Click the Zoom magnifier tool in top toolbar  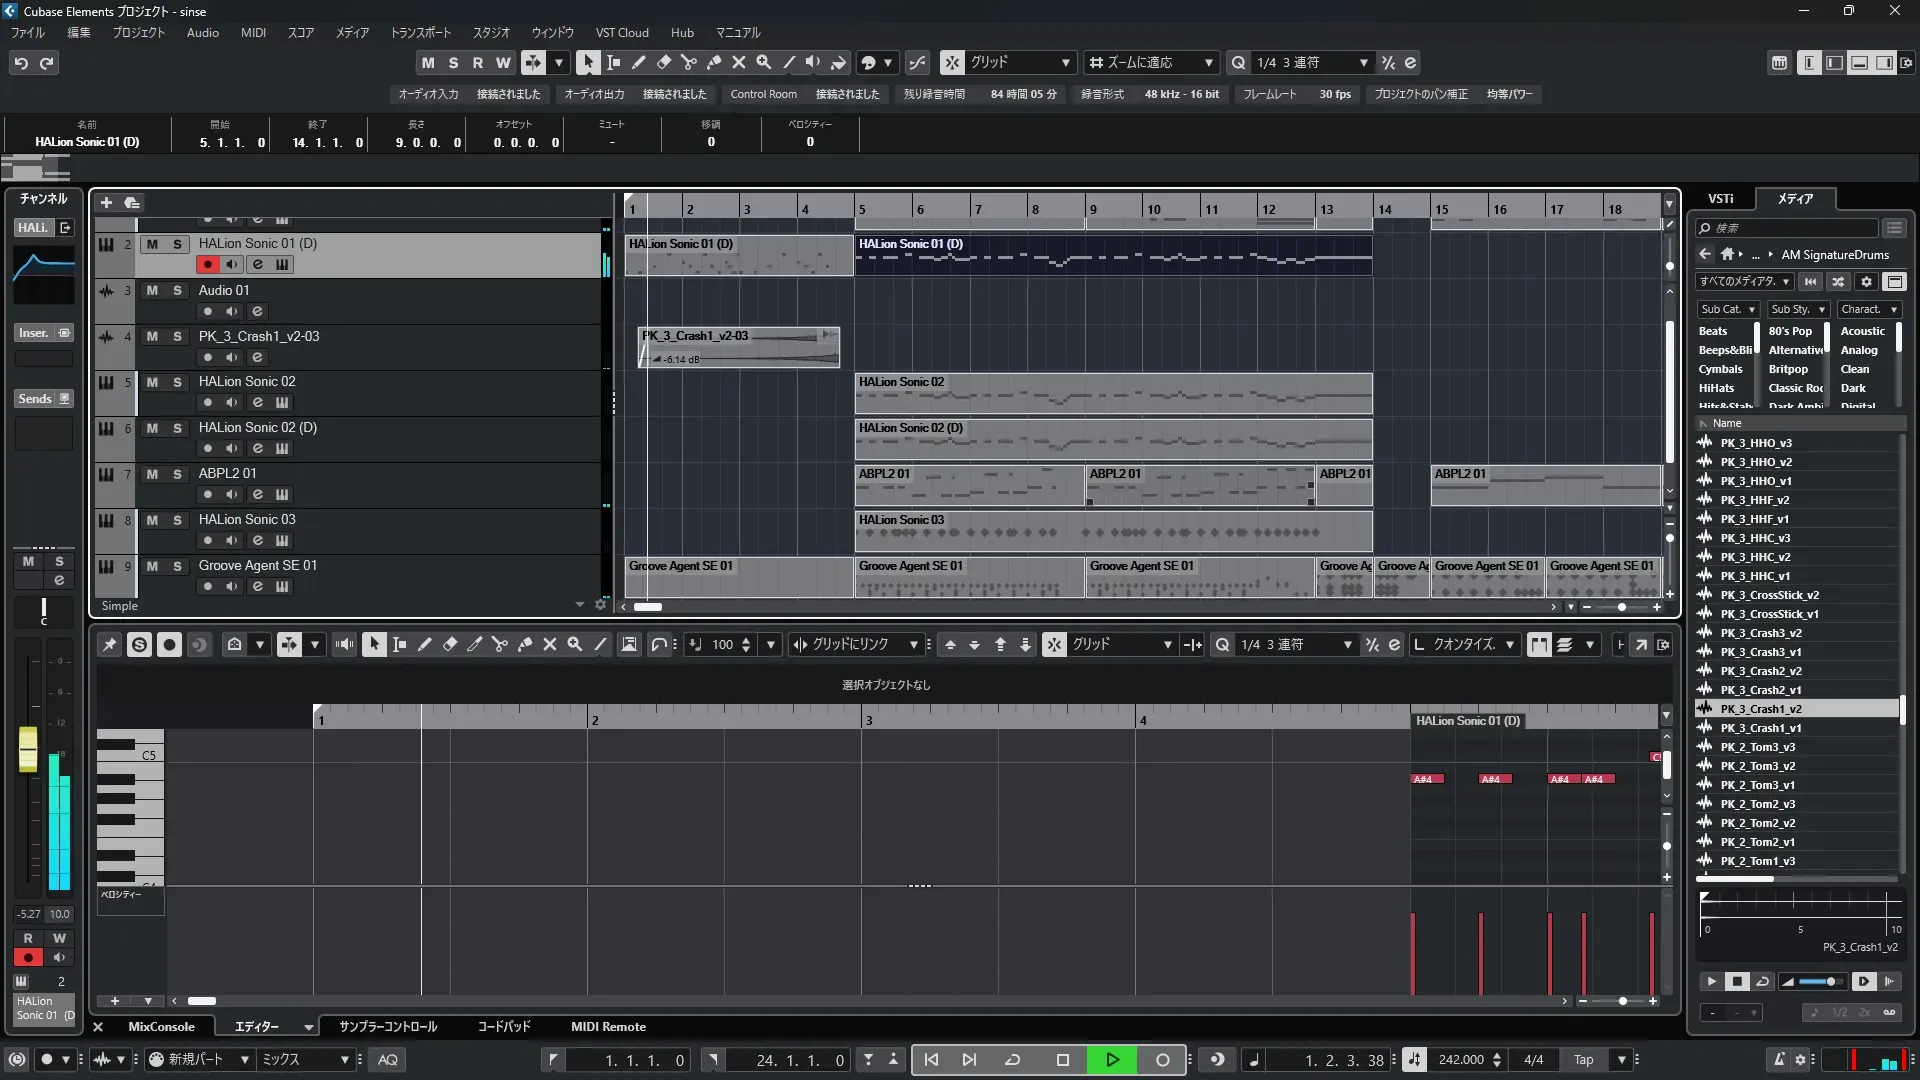point(763,62)
